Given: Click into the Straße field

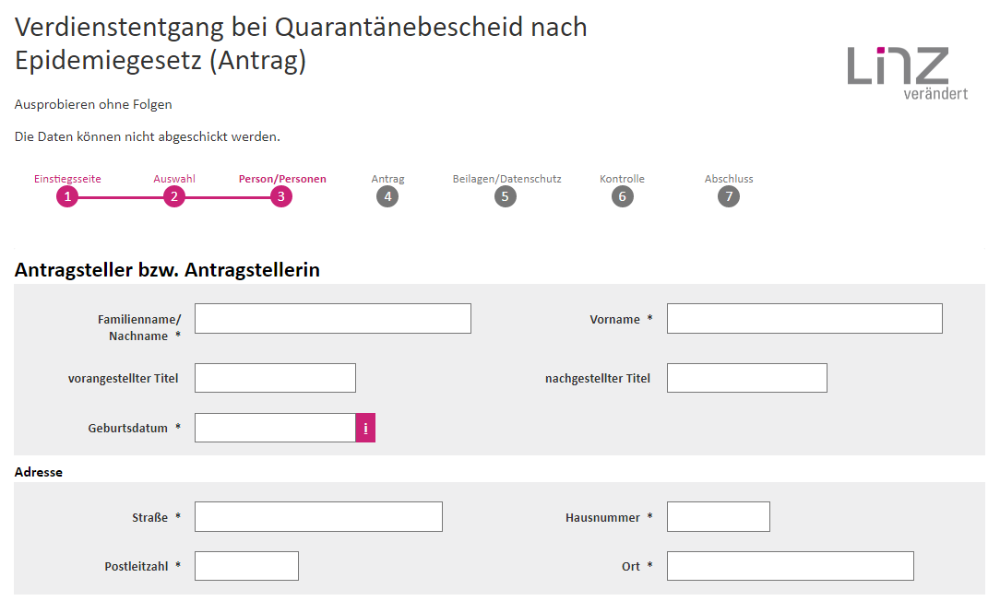Looking at the screenshot, I should (318, 516).
